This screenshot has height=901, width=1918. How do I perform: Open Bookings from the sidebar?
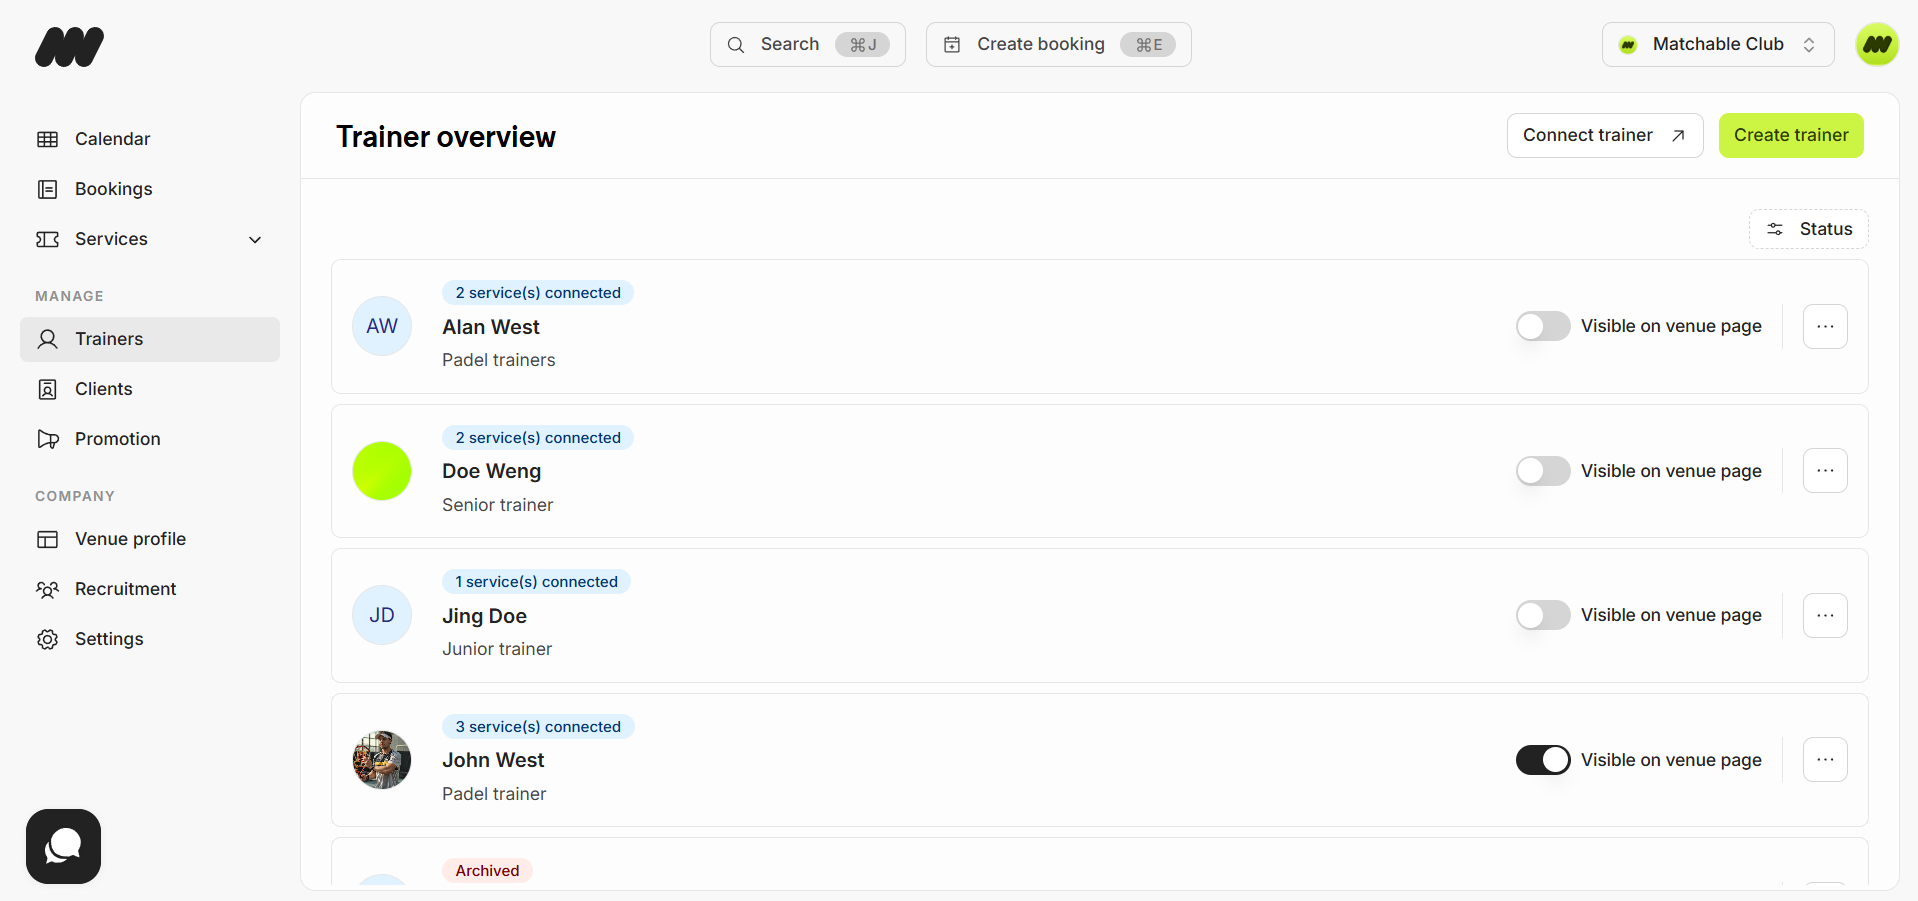coord(150,189)
